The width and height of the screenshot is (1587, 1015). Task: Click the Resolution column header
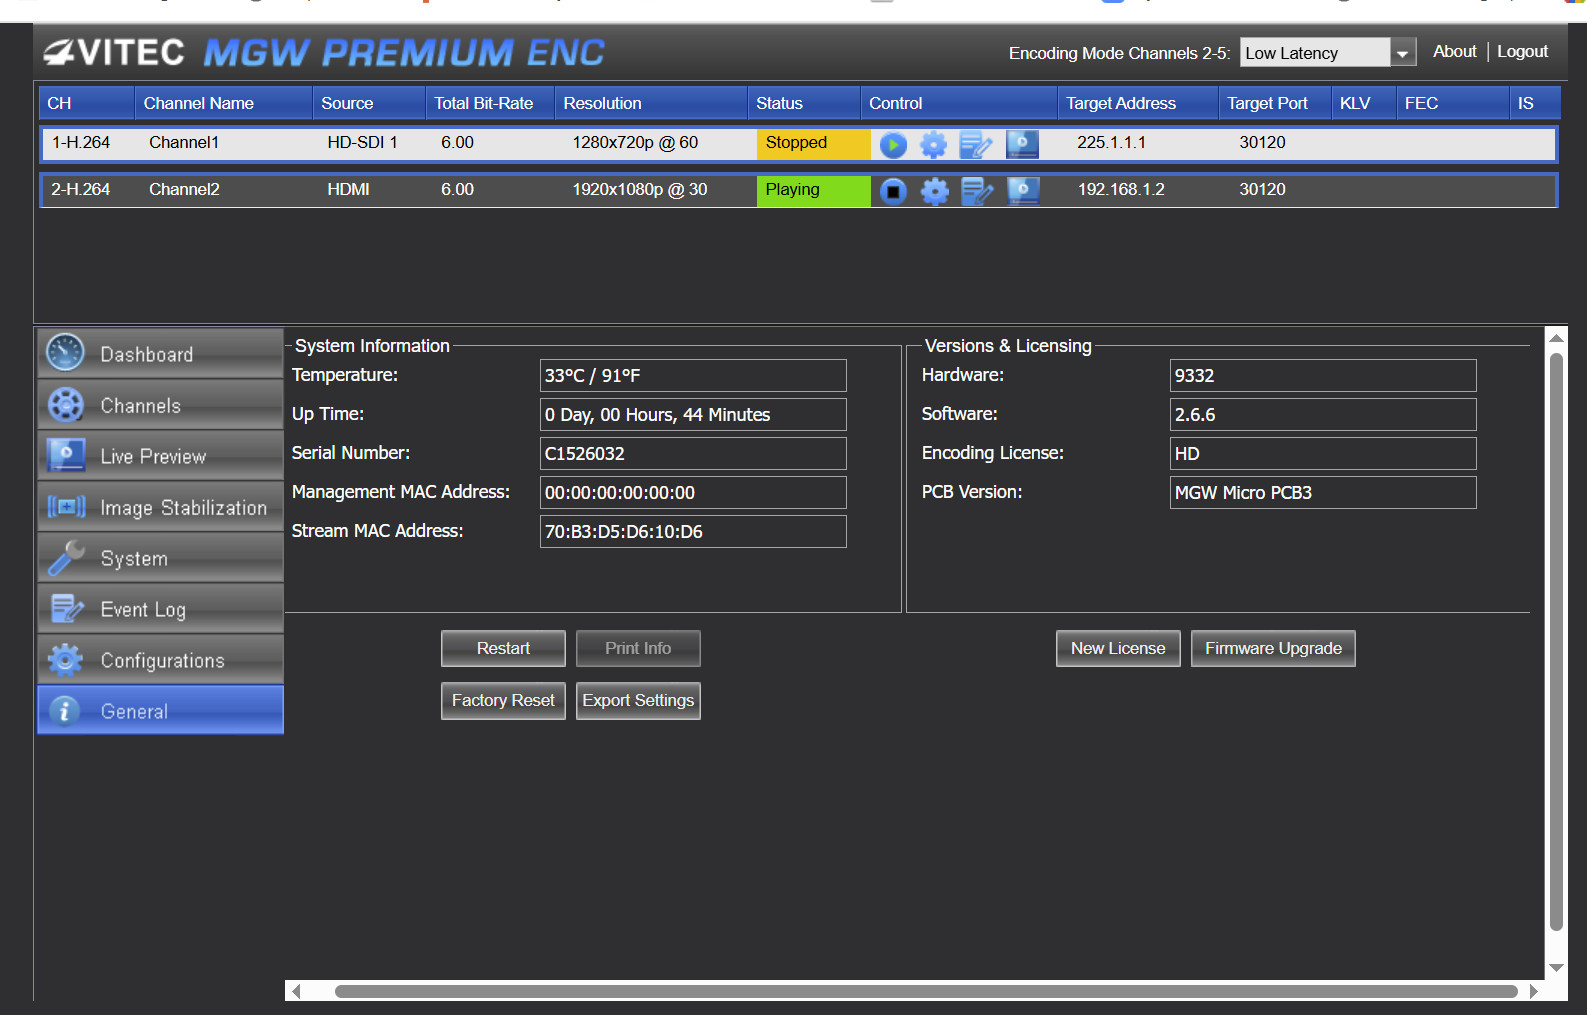(651, 103)
